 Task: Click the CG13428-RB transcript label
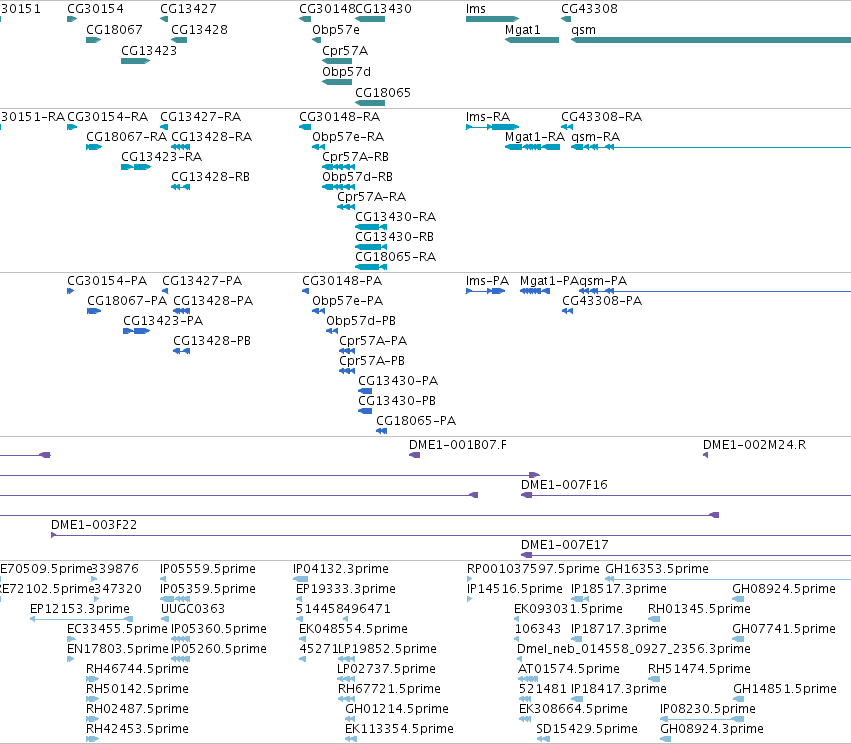coord(211,177)
